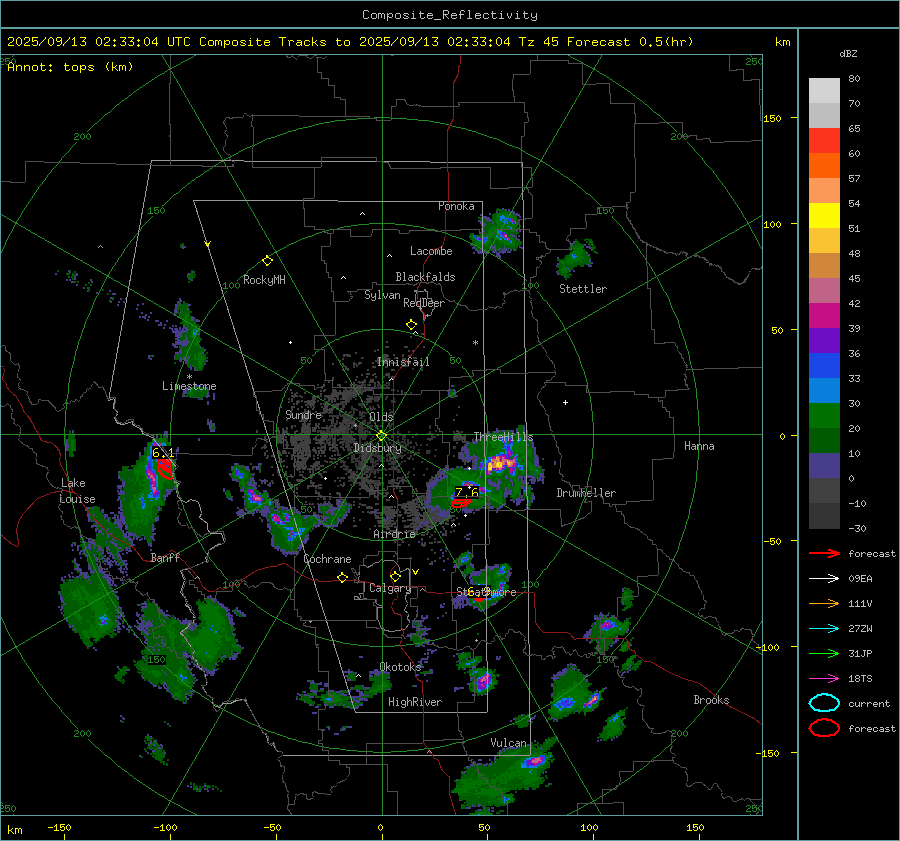Click the Okotoks city label
This screenshot has height=841, width=900.
click(x=400, y=666)
